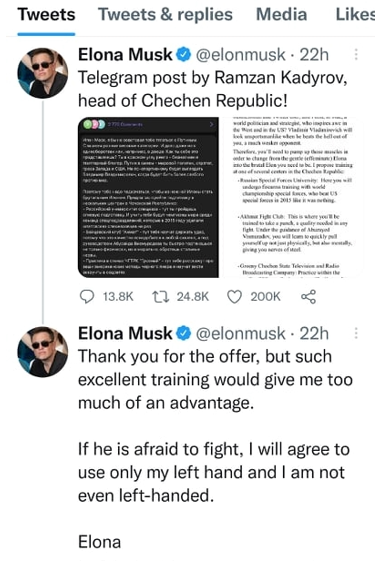The width and height of the screenshot is (377, 561).
Task: Open the second tweet's profile avatar
Action: tap(43, 352)
